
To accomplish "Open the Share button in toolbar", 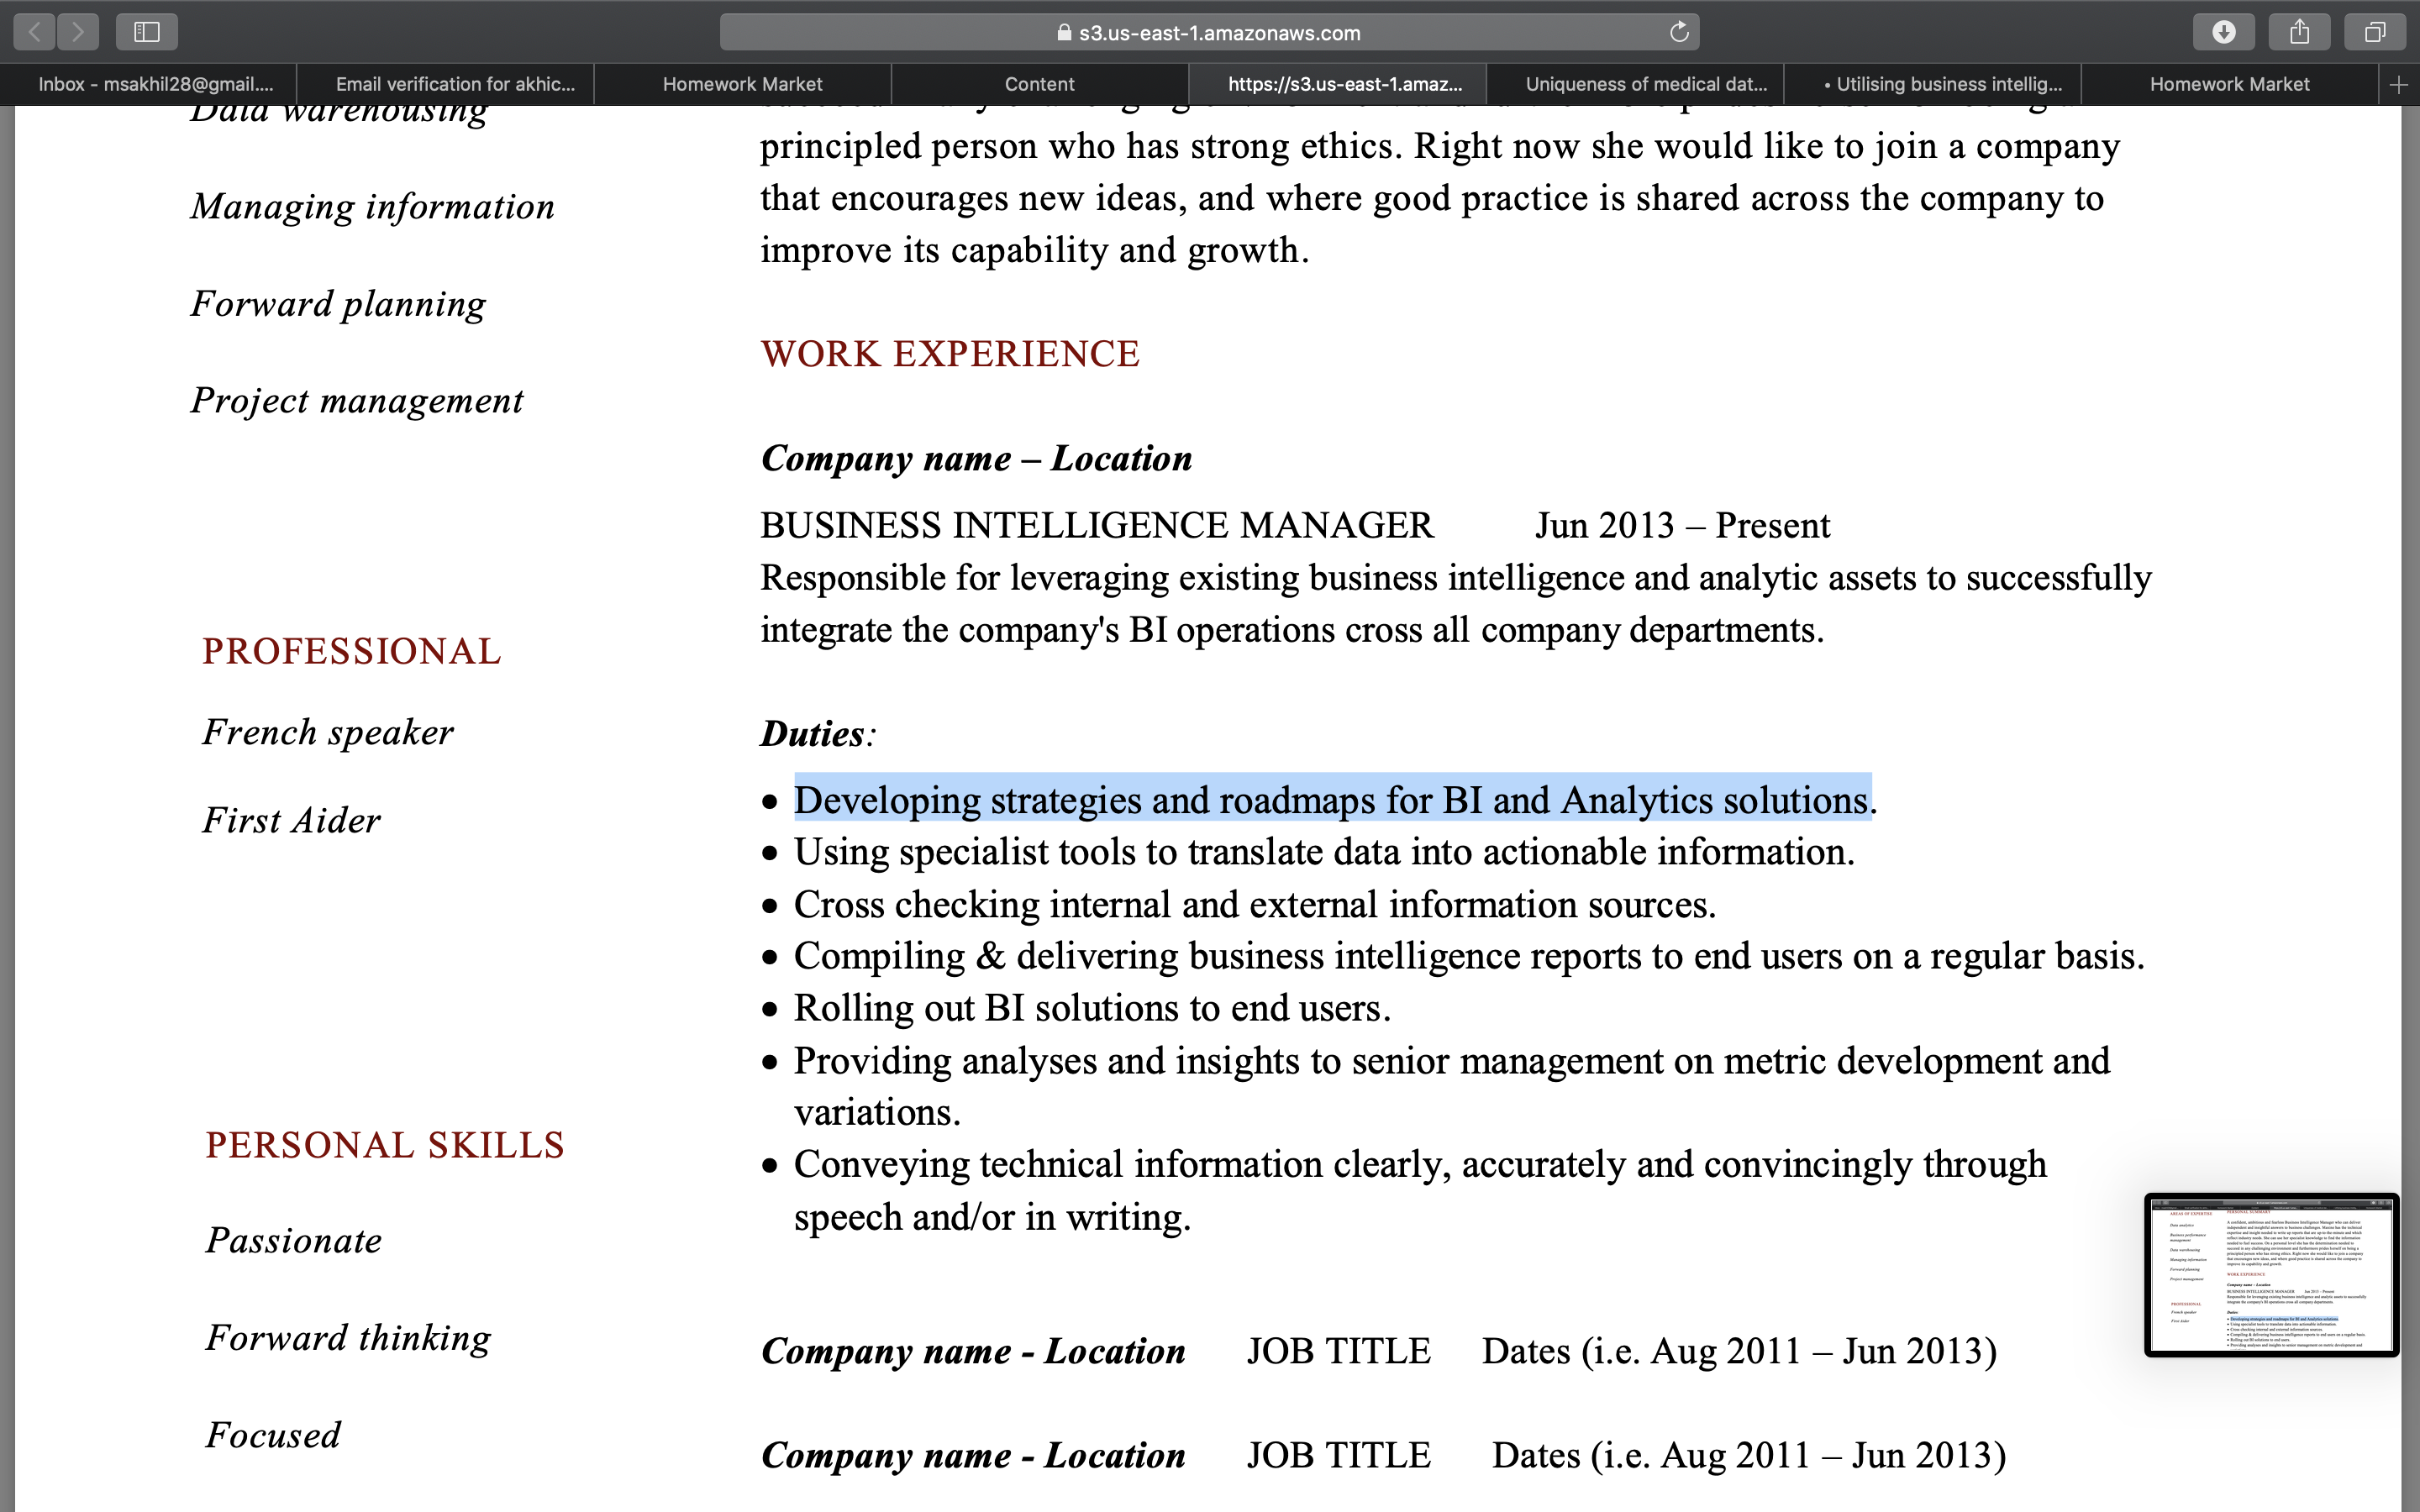I will 2300,32.
